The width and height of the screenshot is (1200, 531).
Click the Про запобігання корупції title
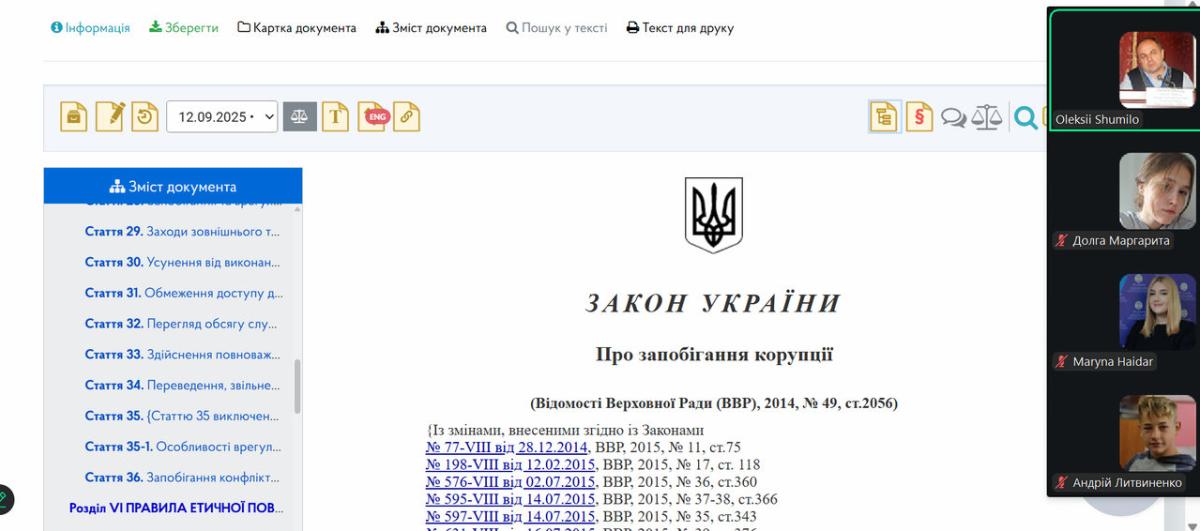(713, 355)
